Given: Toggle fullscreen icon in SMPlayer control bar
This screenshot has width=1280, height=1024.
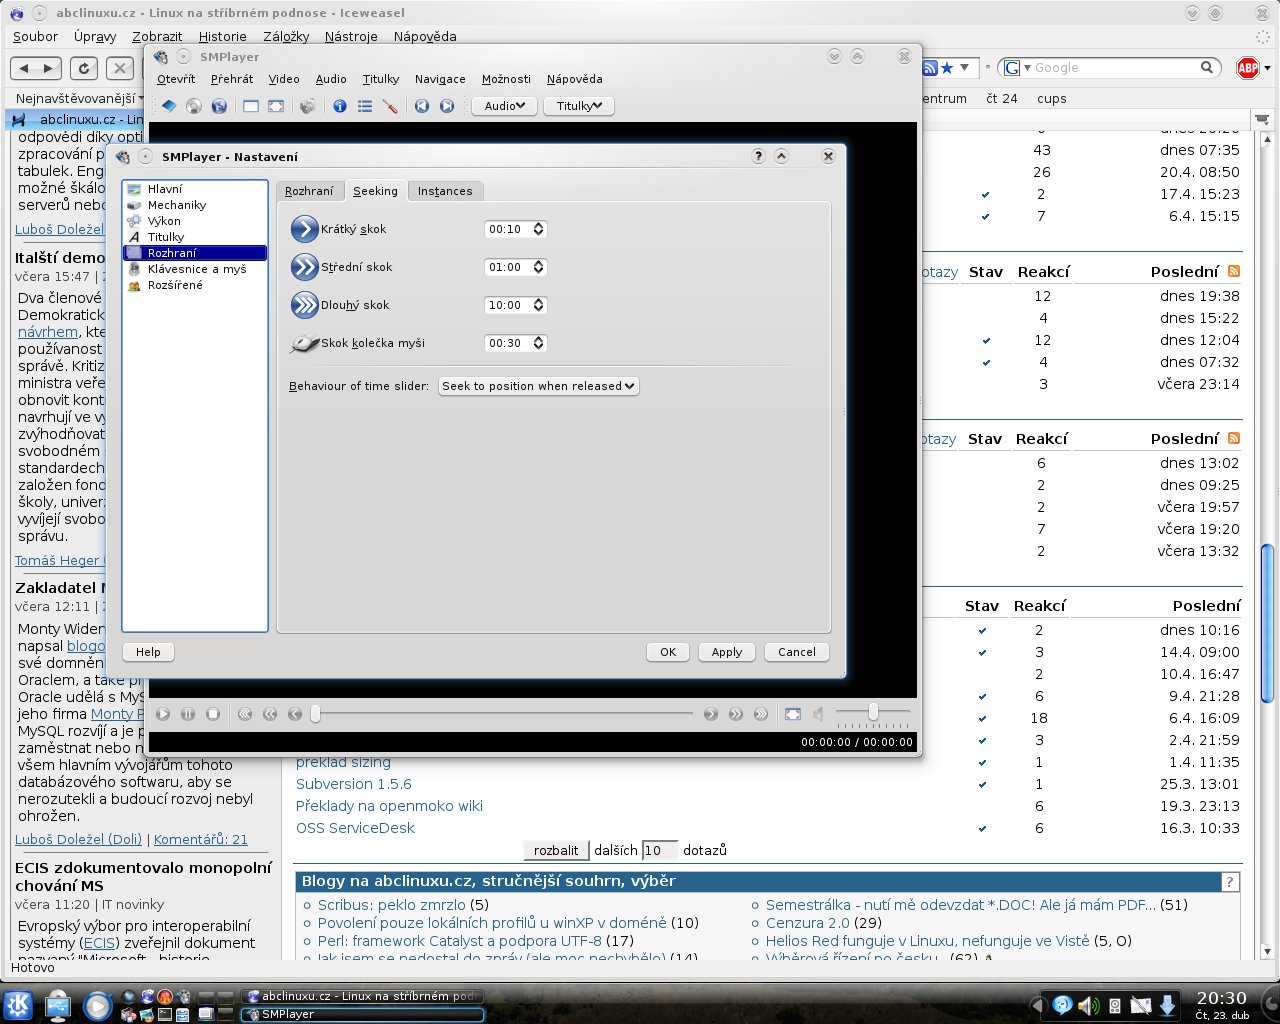Looking at the screenshot, I should coord(793,714).
